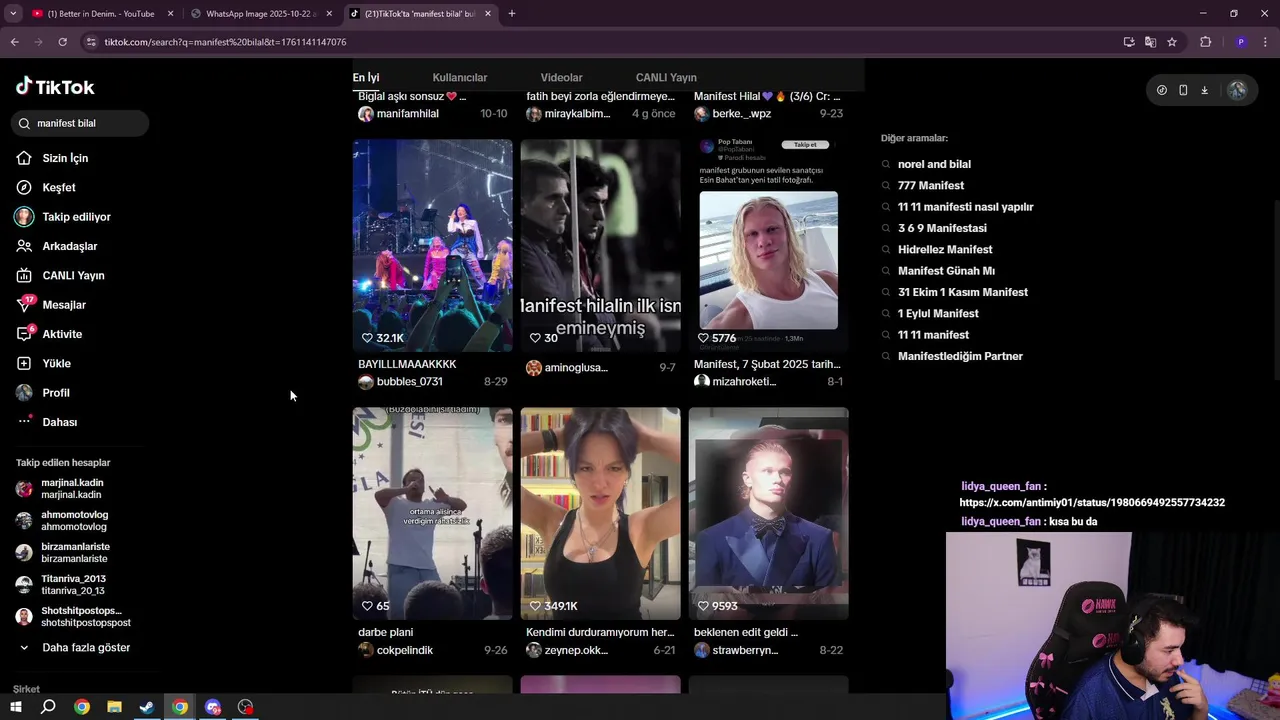This screenshot has height=720, width=1280.
Task: Open a new browser tab
Action: point(512,14)
